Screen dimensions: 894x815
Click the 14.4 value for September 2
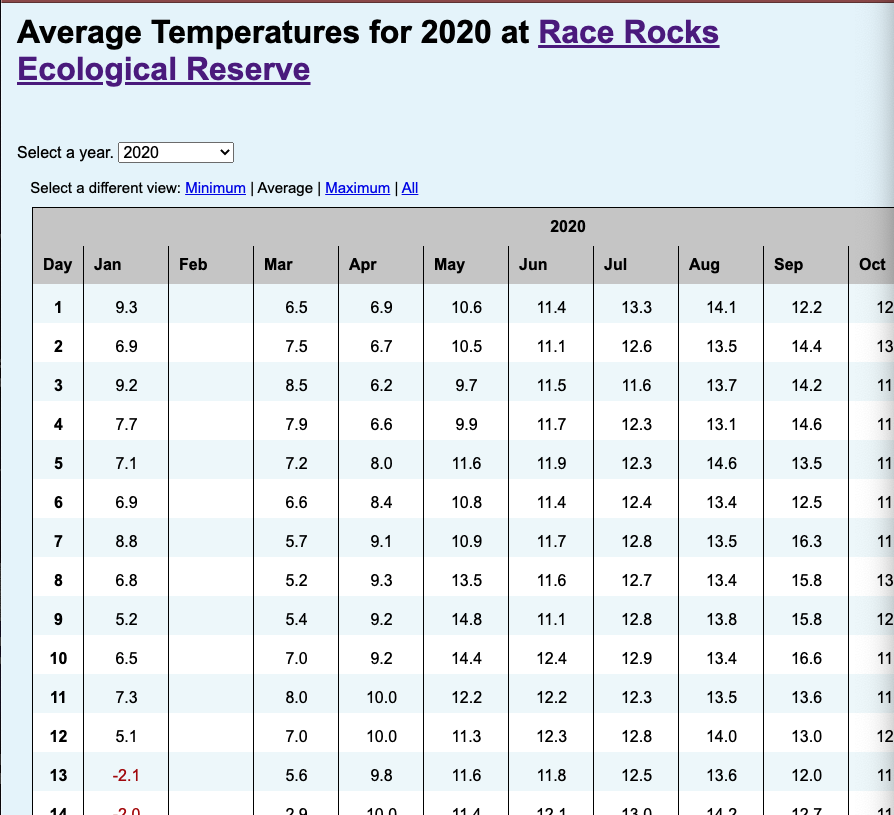click(x=806, y=346)
